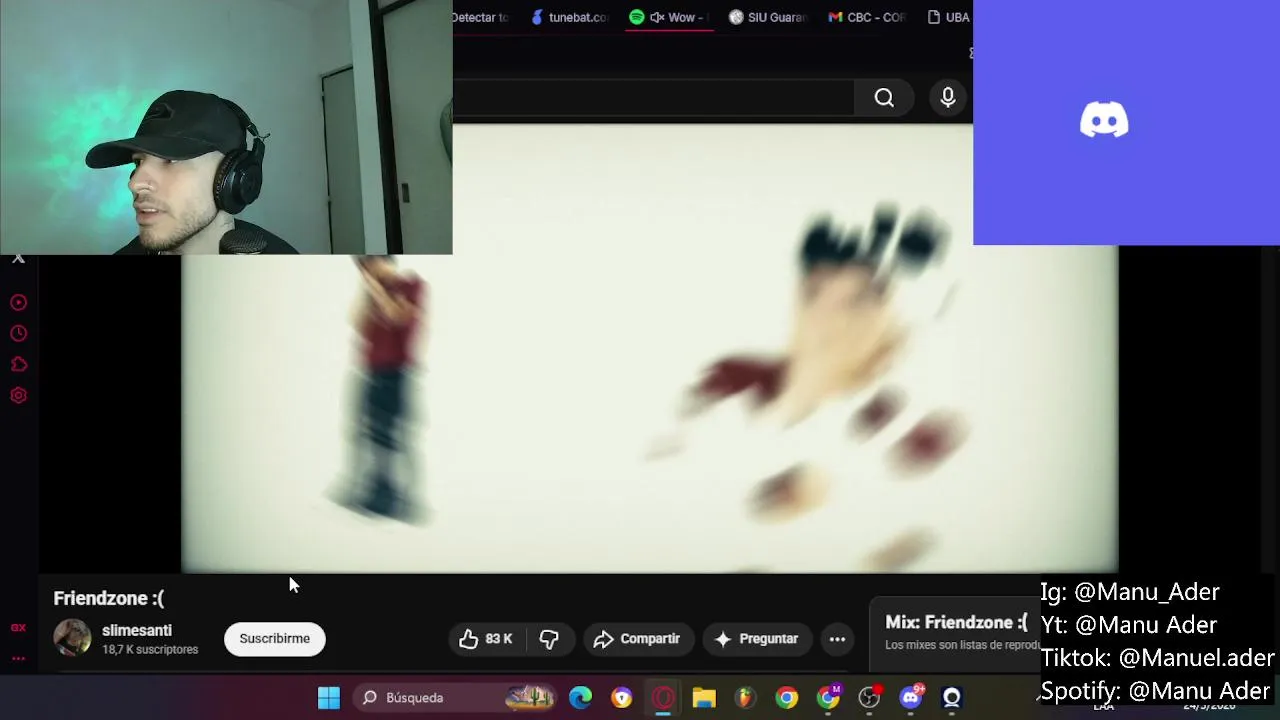The width and height of the screenshot is (1280, 720).
Task: Like the video with 83 K likes
Action: [486, 639]
